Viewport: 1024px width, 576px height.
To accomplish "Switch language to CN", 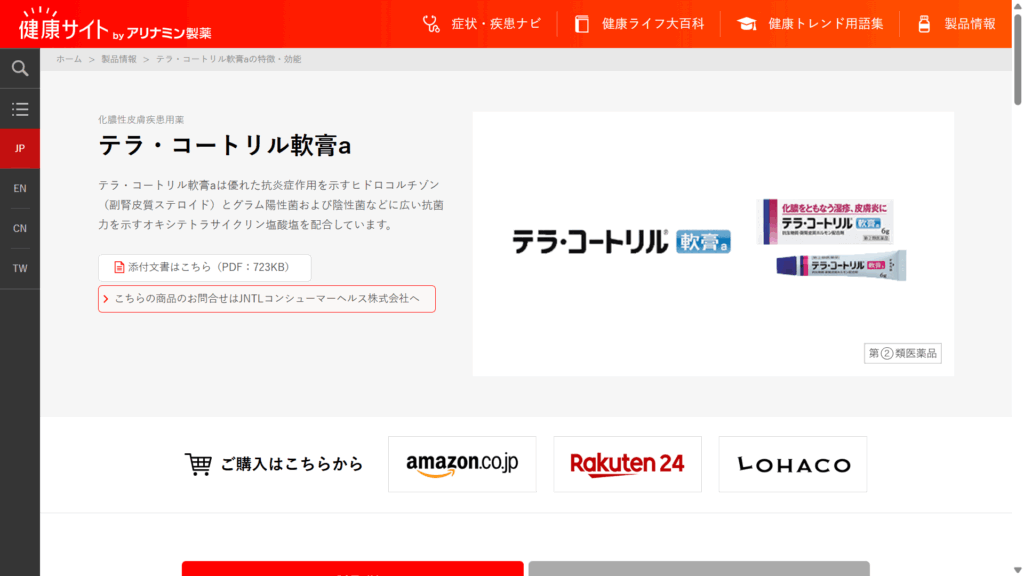I will point(20,229).
